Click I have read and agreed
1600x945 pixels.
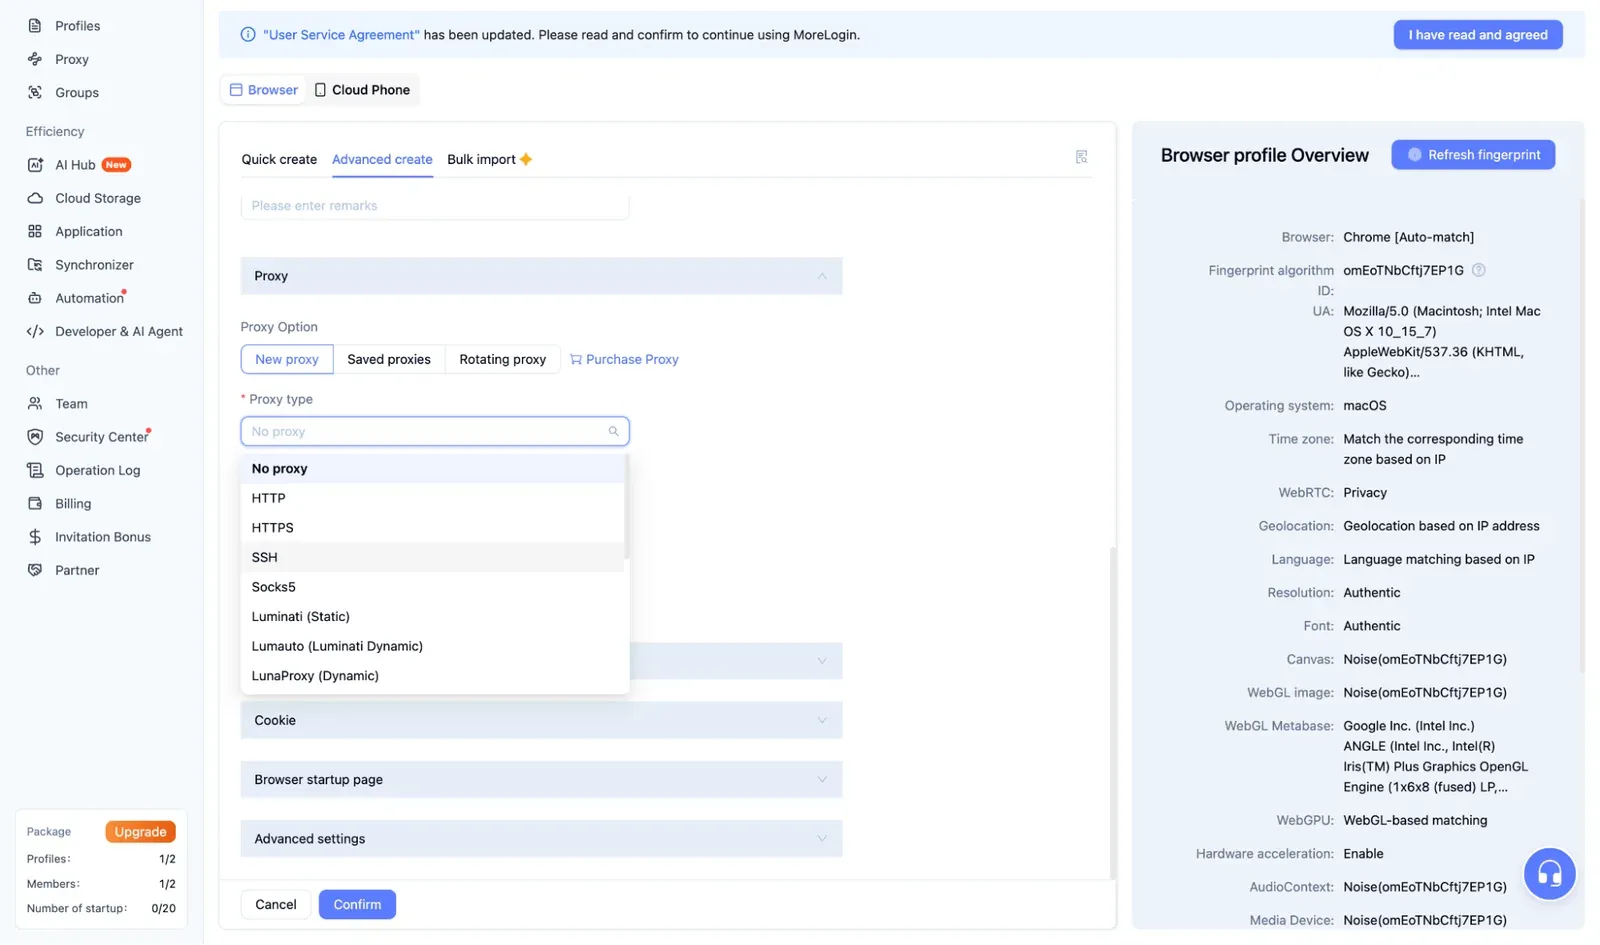tap(1478, 35)
